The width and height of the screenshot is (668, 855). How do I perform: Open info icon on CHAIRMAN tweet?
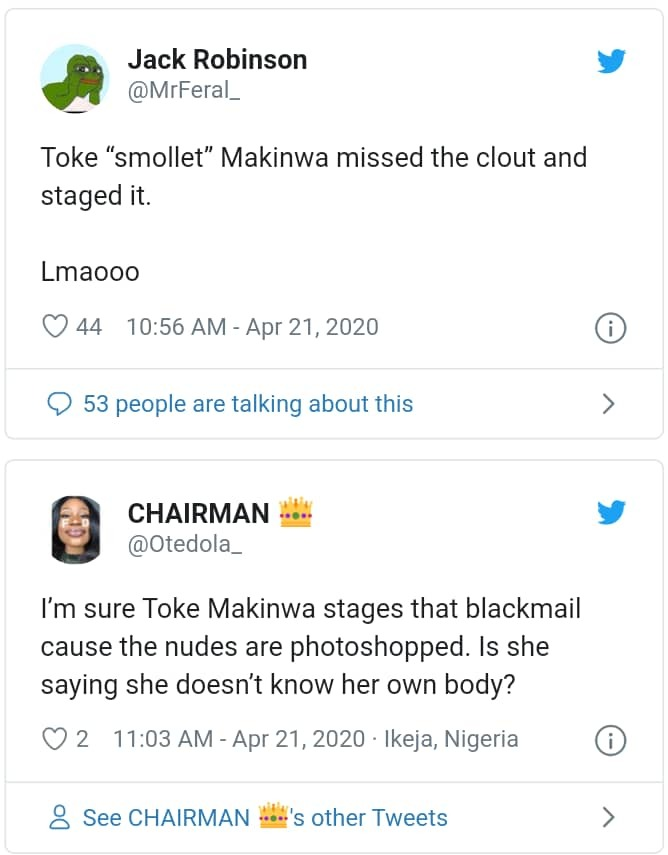point(610,741)
